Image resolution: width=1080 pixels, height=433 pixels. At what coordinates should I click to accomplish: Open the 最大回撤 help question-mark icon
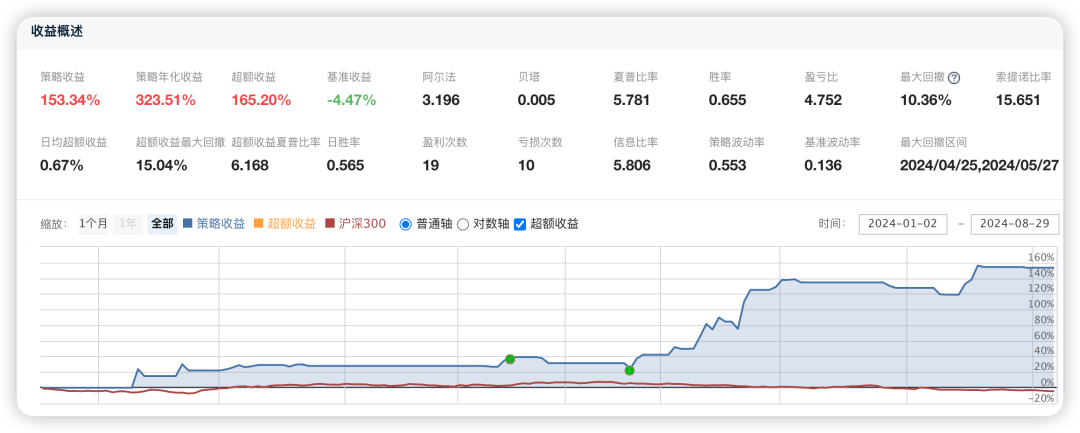[954, 78]
